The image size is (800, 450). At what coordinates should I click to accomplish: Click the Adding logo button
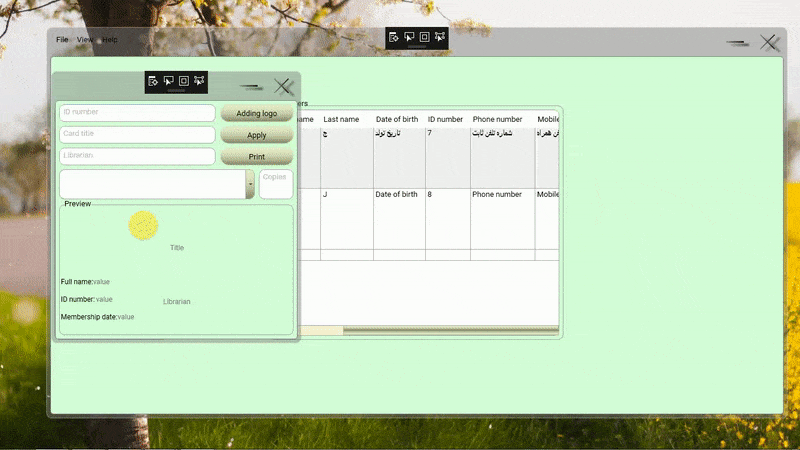(x=257, y=113)
